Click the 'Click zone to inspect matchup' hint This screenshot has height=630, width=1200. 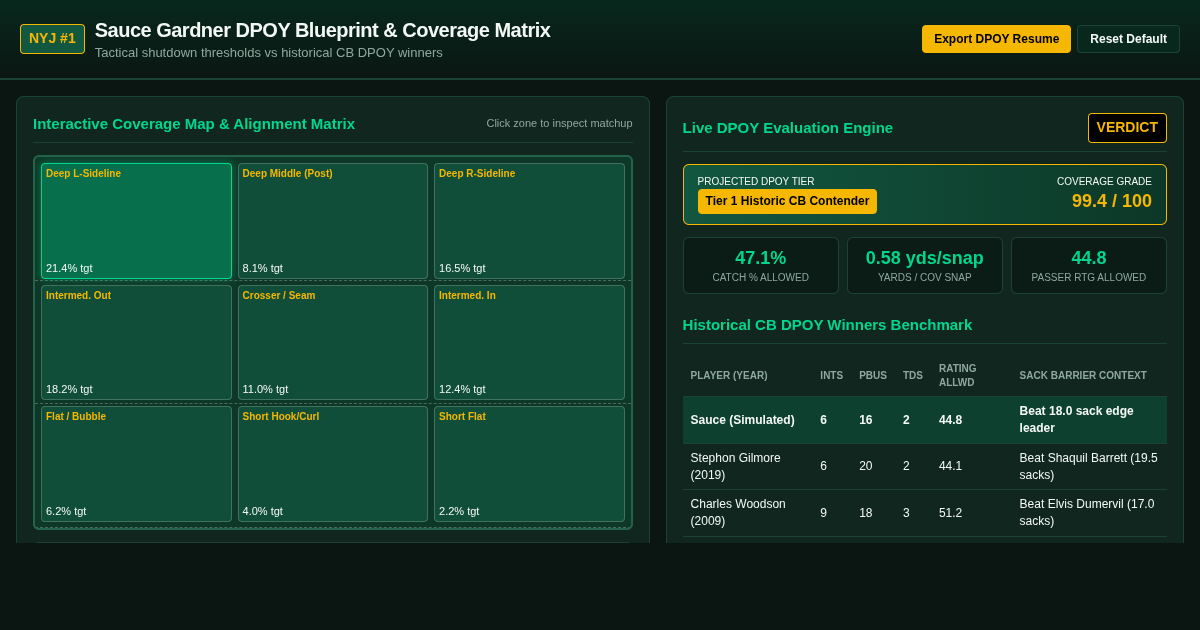(559, 123)
